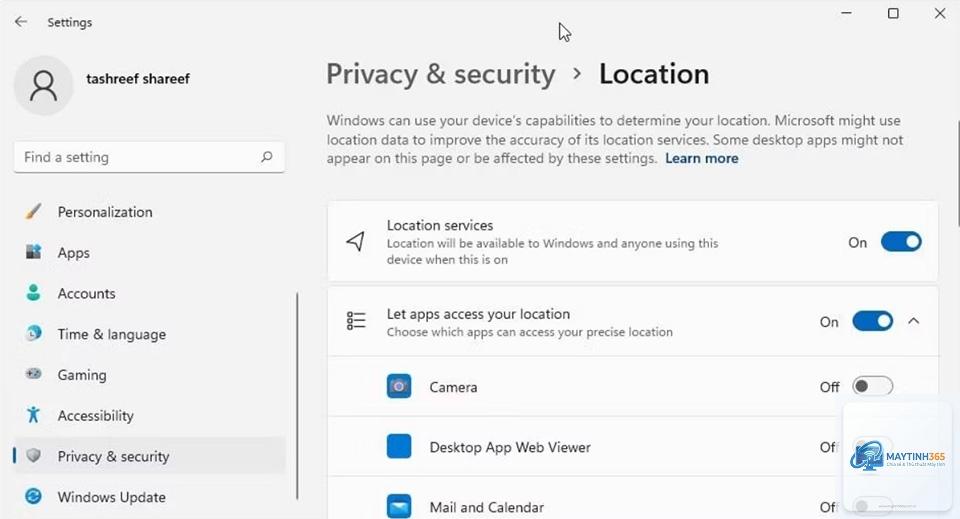Click the app list icon beside Let apps access

356,321
